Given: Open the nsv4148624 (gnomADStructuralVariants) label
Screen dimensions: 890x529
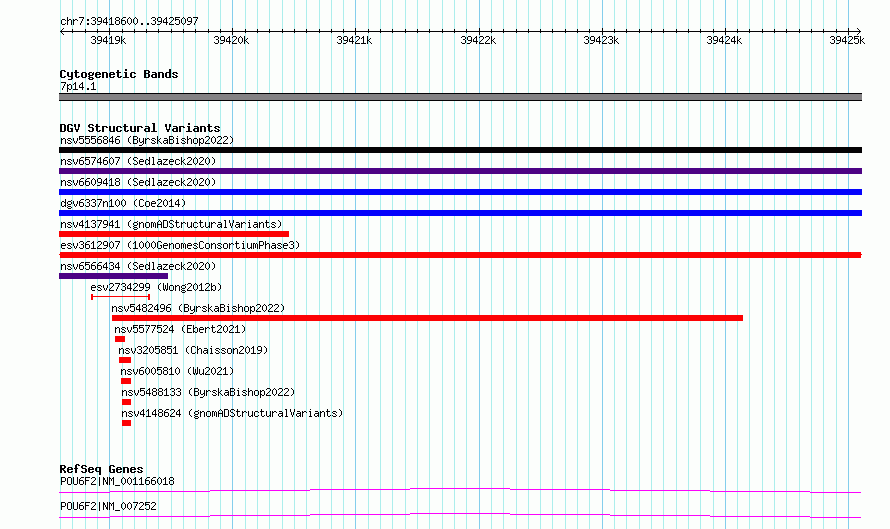Looking at the screenshot, I should (232, 413).
